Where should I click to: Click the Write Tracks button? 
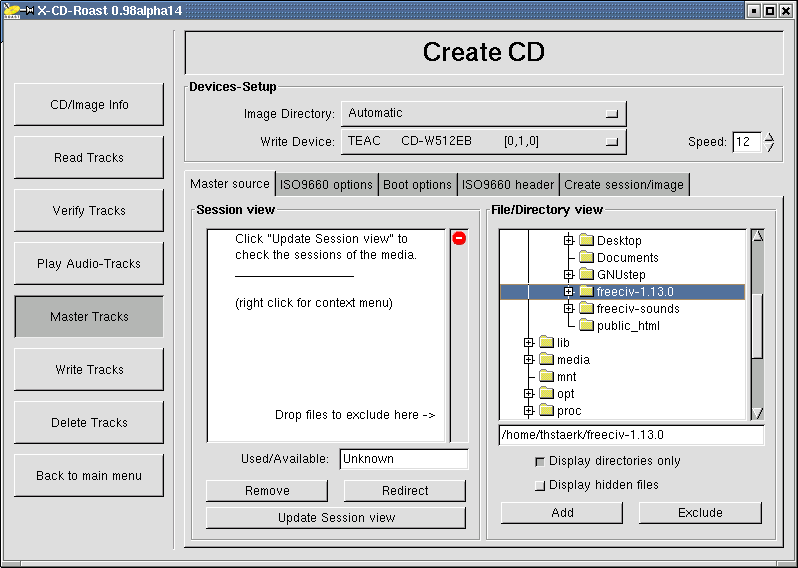[x=89, y=370]
